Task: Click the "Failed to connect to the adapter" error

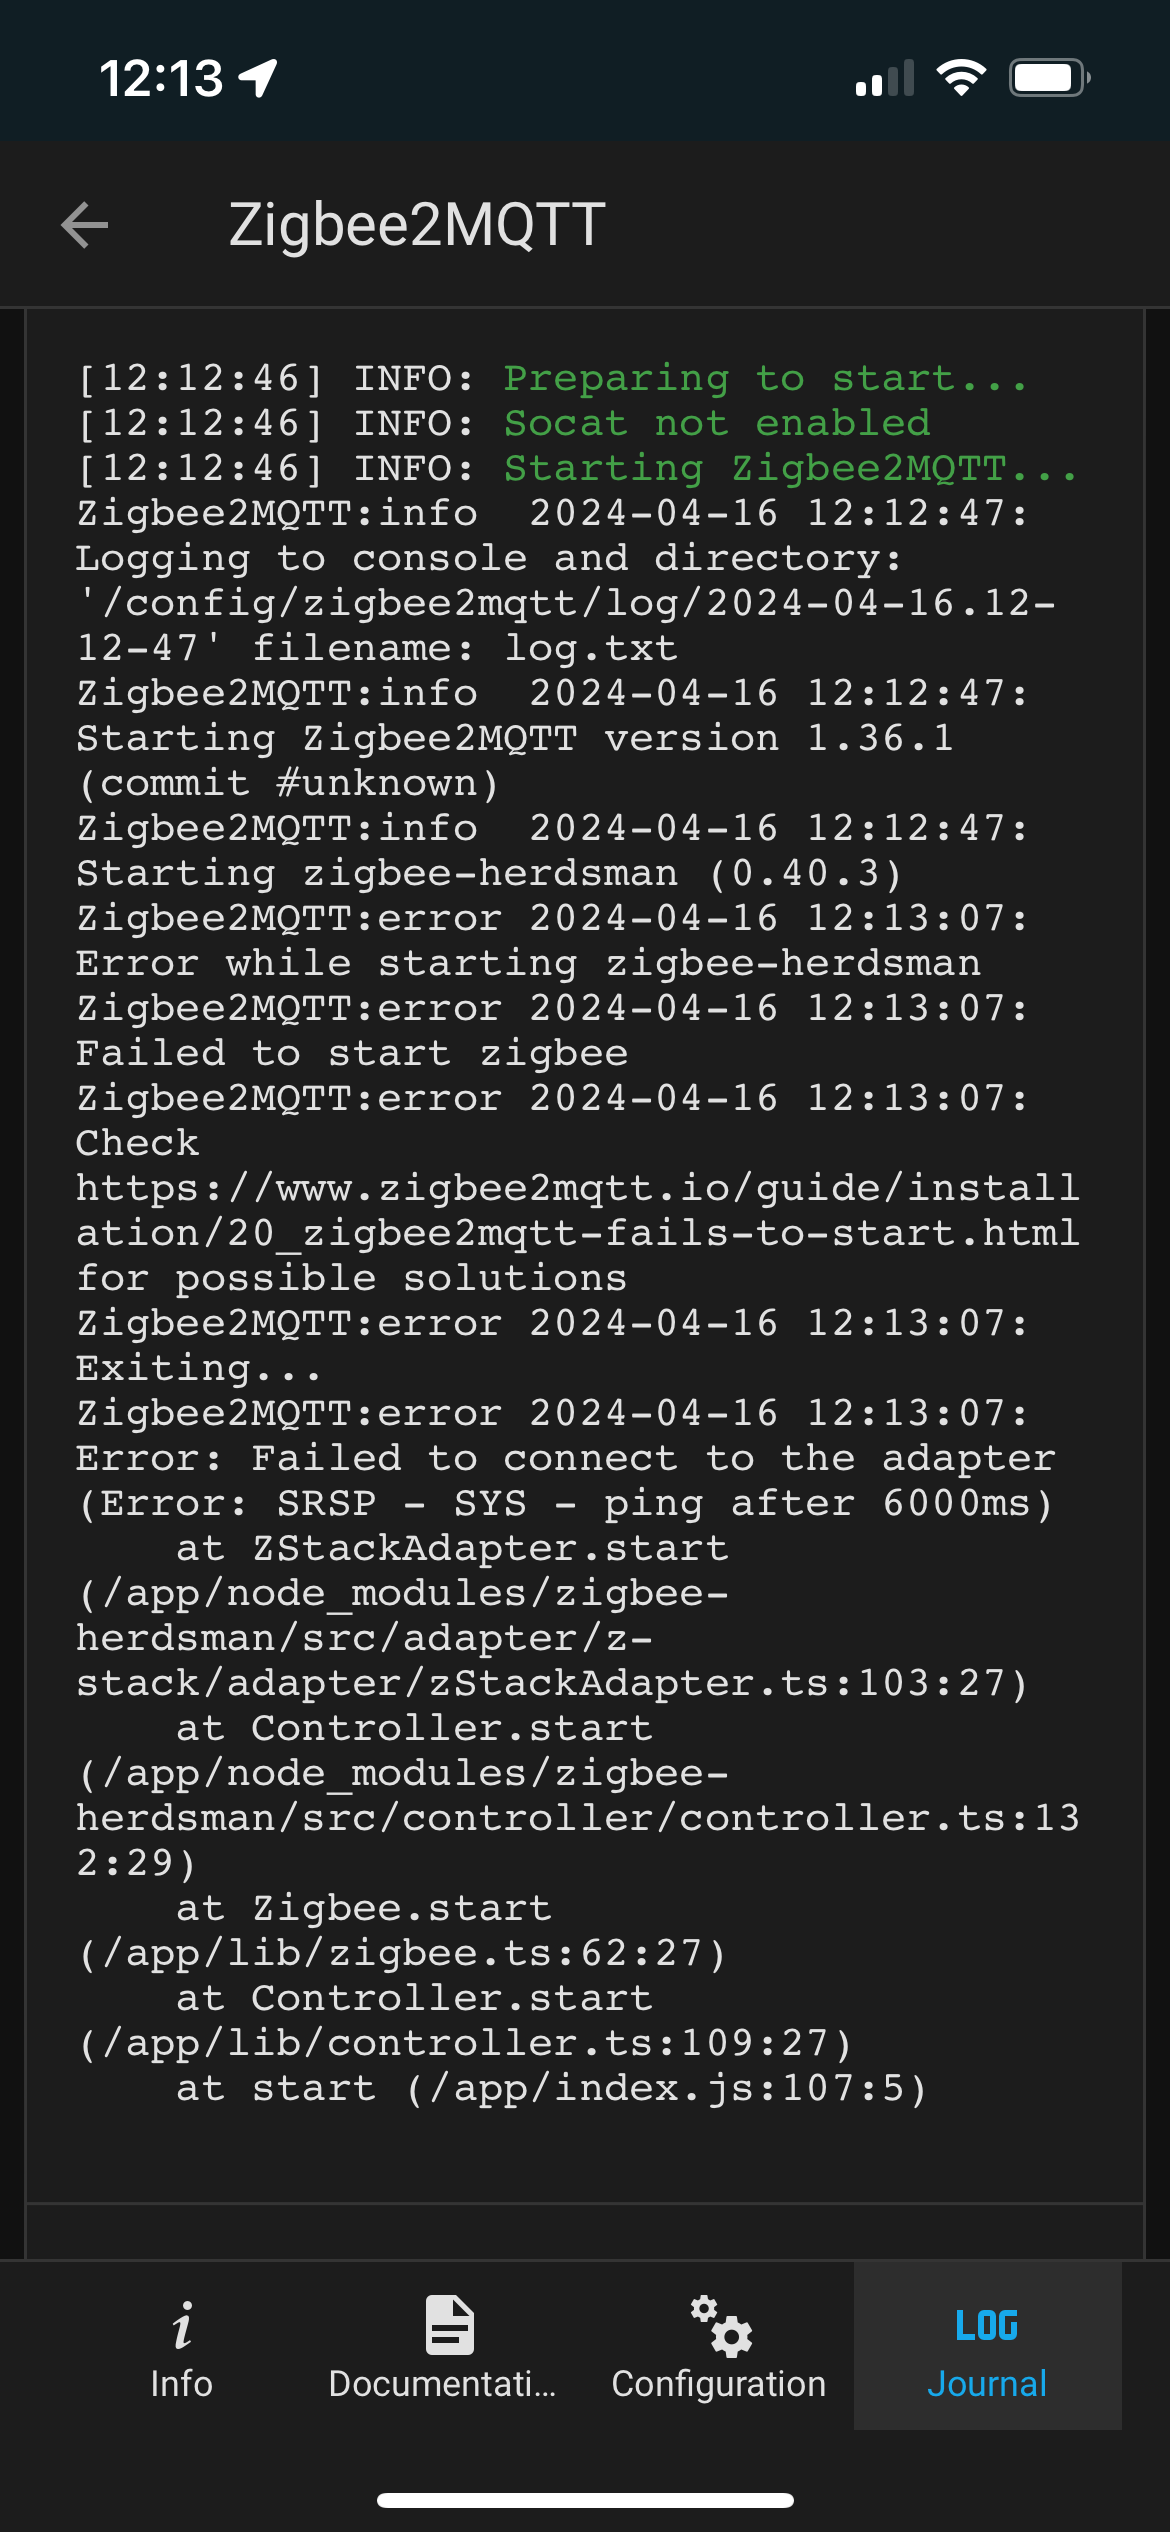Action: (653, 1458)
